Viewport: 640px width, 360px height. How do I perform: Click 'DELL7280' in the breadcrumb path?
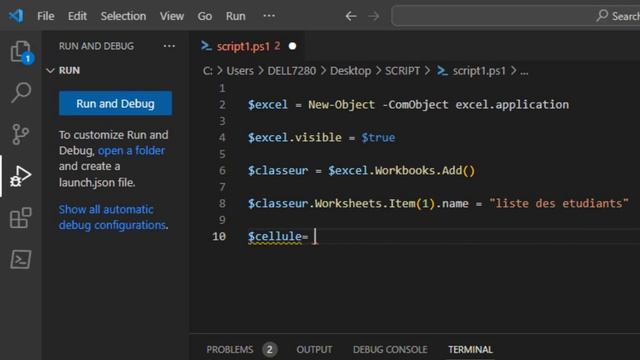291,71
